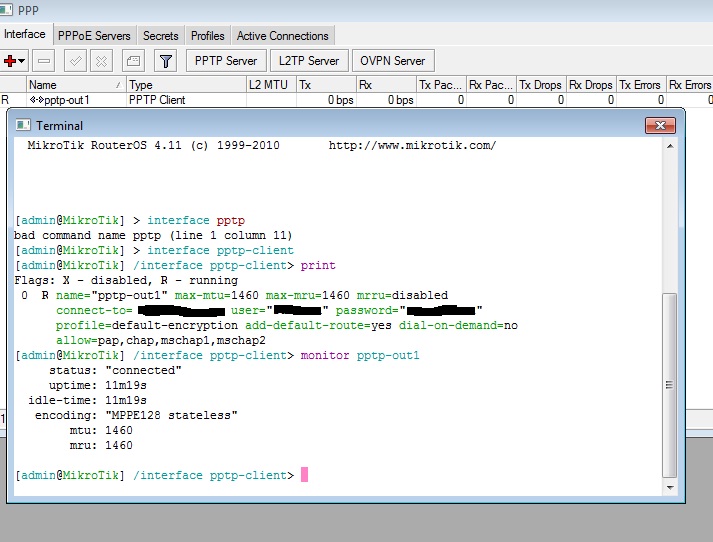The image size is (713, 542).
Task: Click the terminal scrollbar down arrow
Action: 670,487
